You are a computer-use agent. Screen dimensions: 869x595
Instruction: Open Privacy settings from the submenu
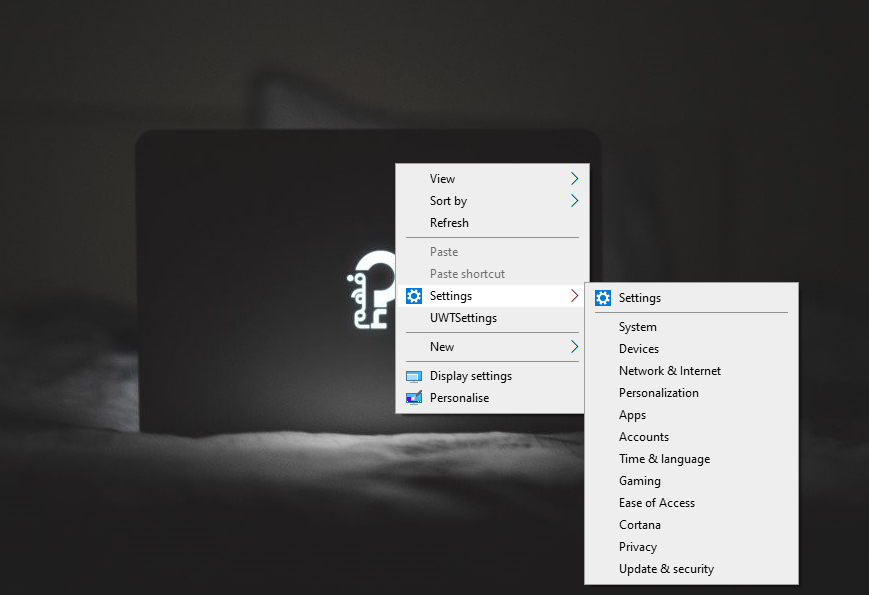point(691,547)
